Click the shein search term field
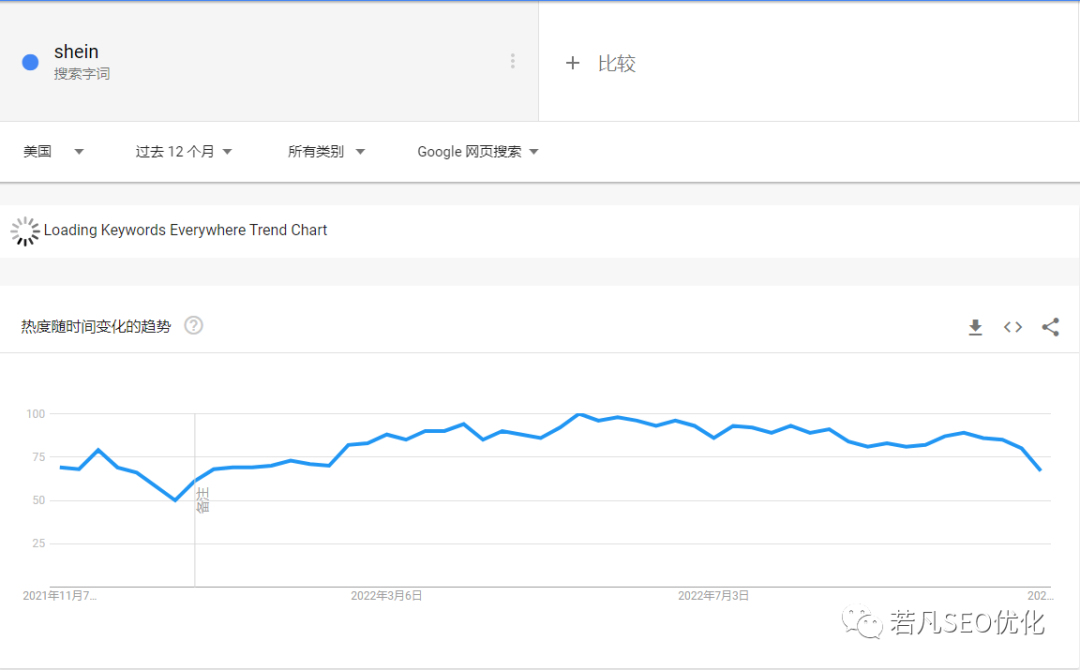 76,52
